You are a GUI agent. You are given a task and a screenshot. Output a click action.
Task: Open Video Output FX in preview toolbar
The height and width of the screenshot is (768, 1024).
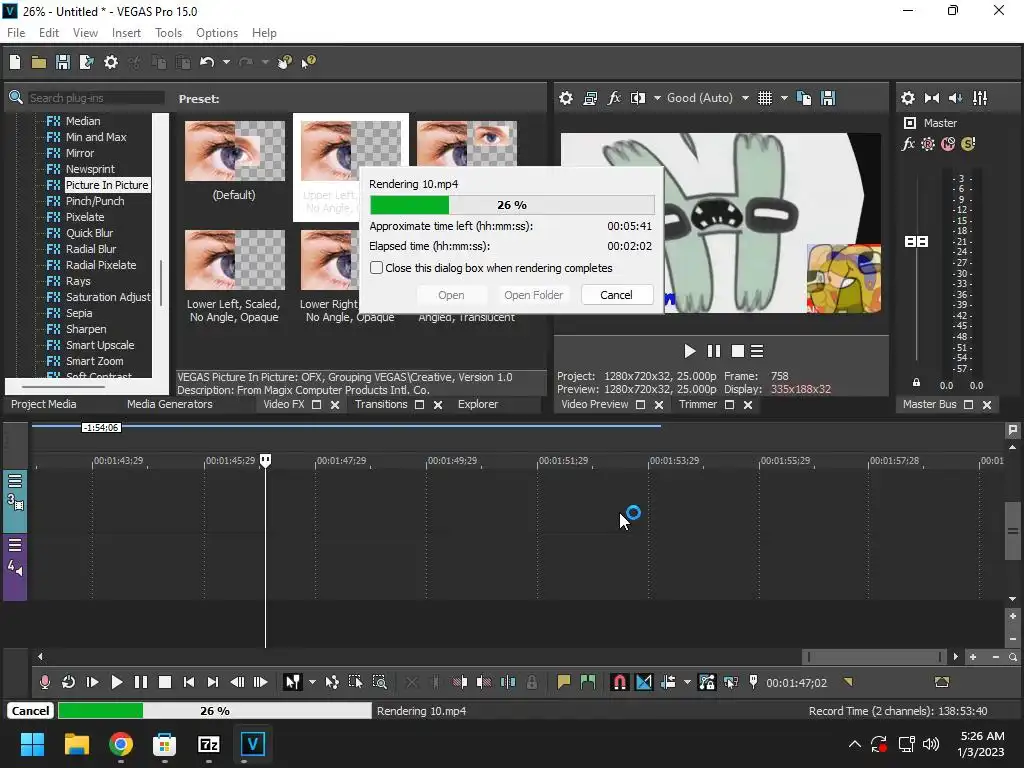pos(614,98)
